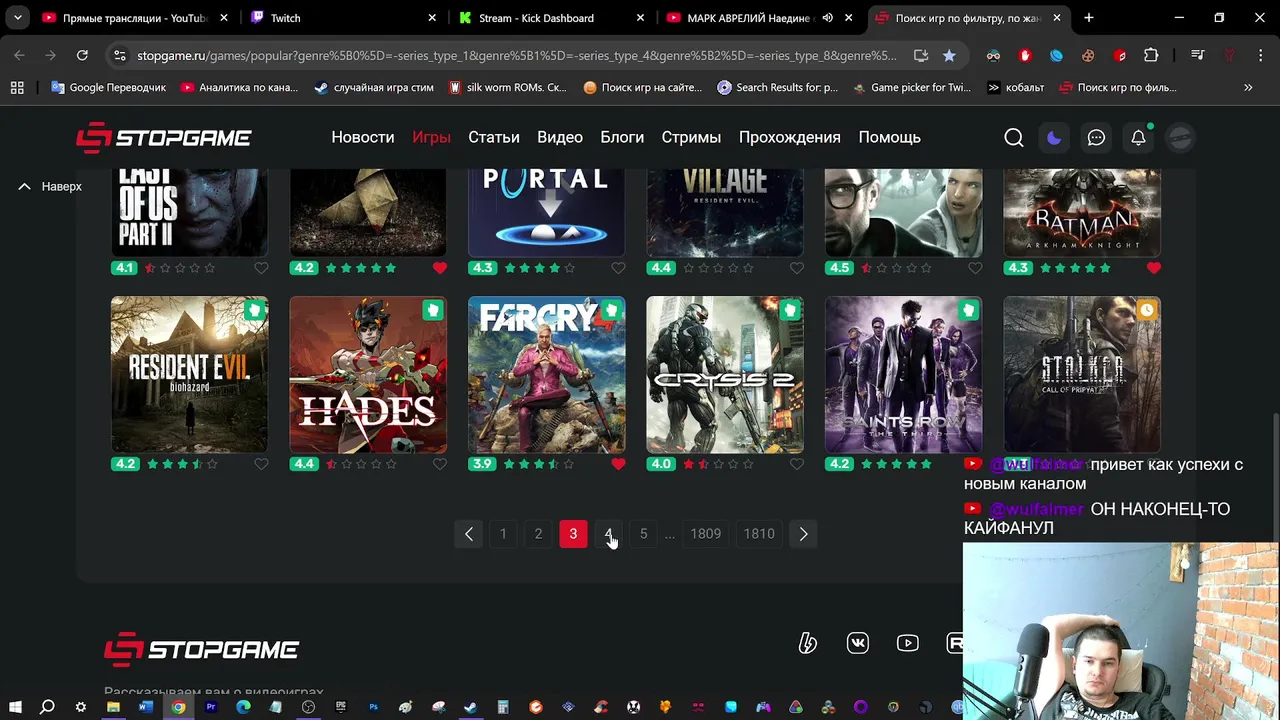Viewport: 1280px width, 720px height.
Task: Open notifications bell icon
Action: (x=1138, y=138)
